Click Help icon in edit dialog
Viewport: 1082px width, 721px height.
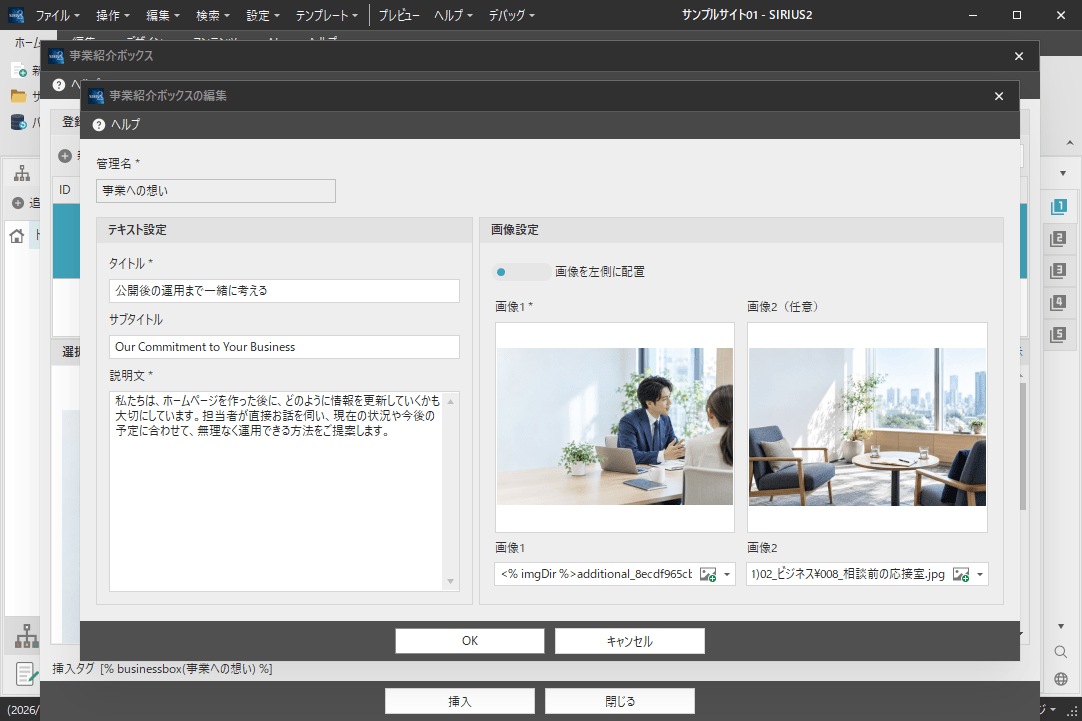click(x=99, y=124)
